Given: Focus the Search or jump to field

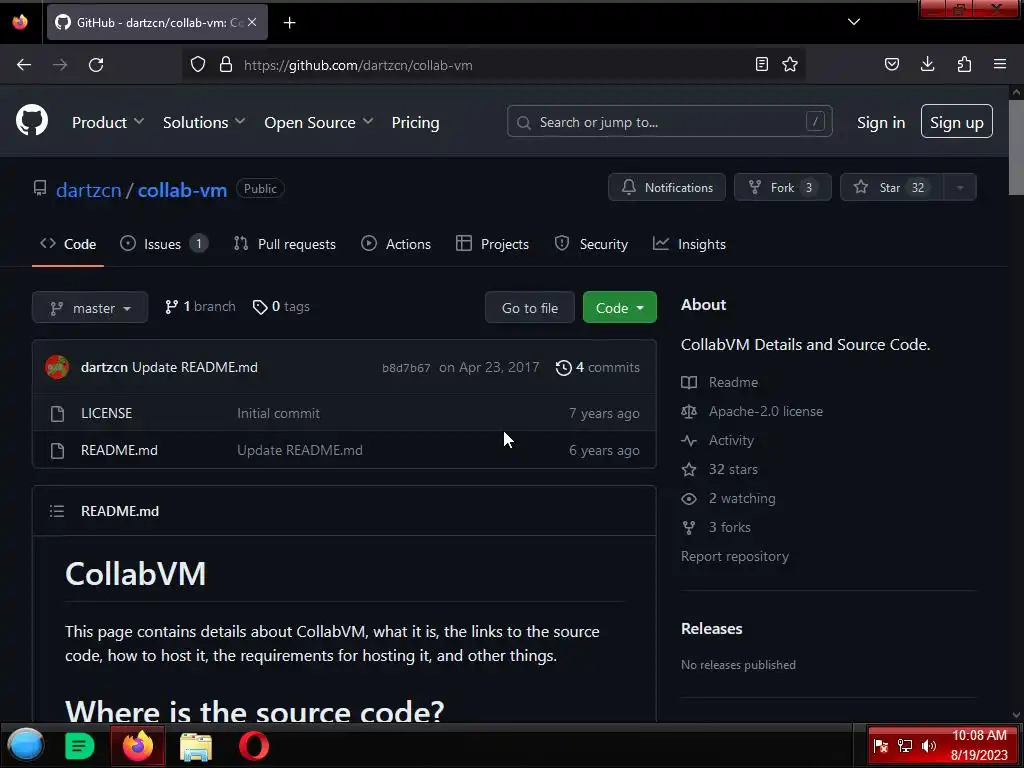Looking at the screenshot, I should (669, 121).
